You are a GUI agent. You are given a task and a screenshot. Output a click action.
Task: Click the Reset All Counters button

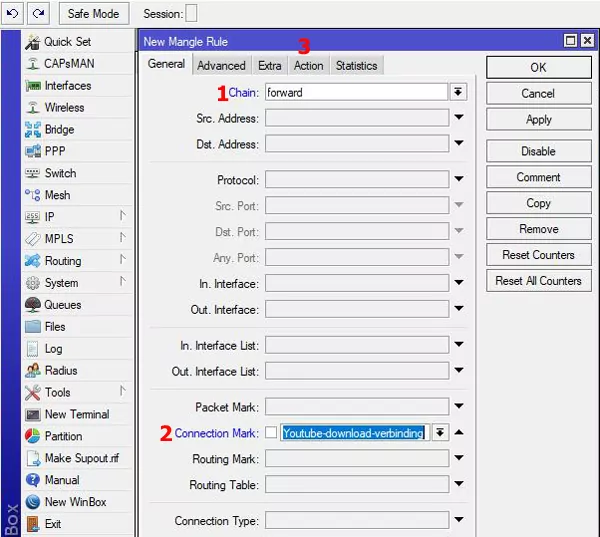538,281
